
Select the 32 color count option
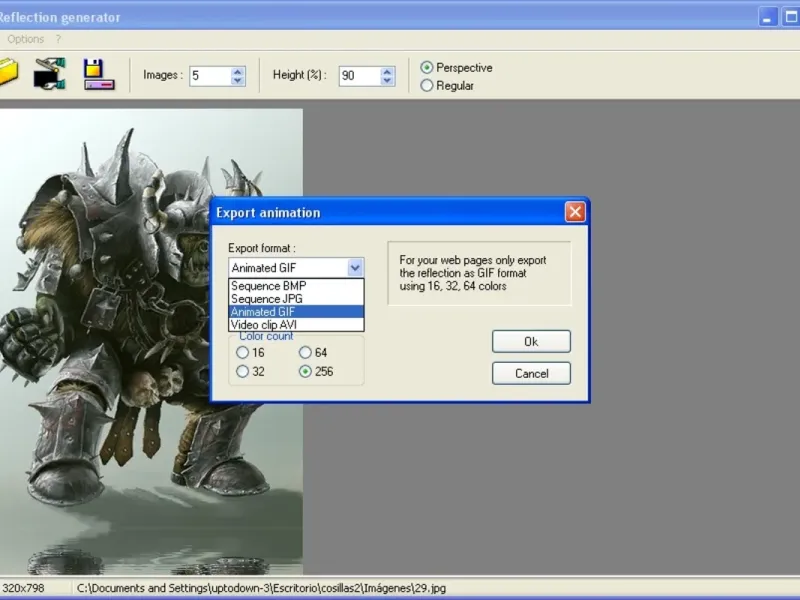[x=243, y=372]
